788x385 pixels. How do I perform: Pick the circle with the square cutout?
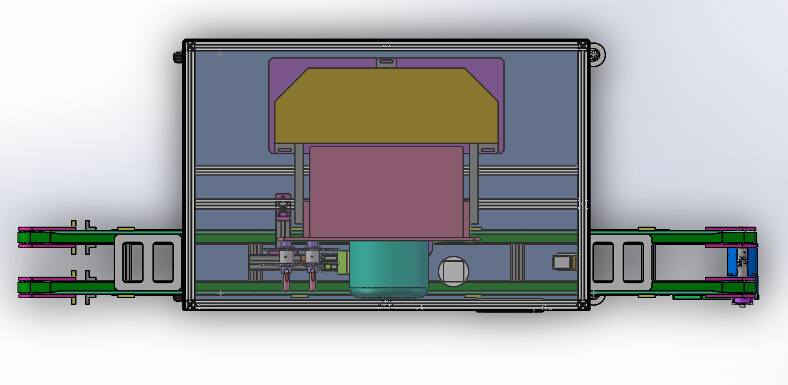(453, 270)
